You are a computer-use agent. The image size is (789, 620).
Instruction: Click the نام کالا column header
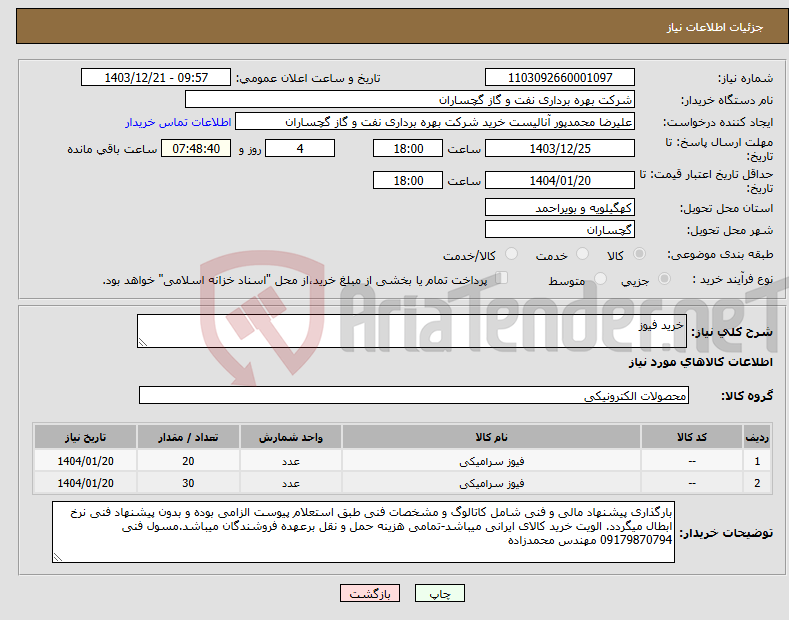pyautogui.click(x=491, y=437)
